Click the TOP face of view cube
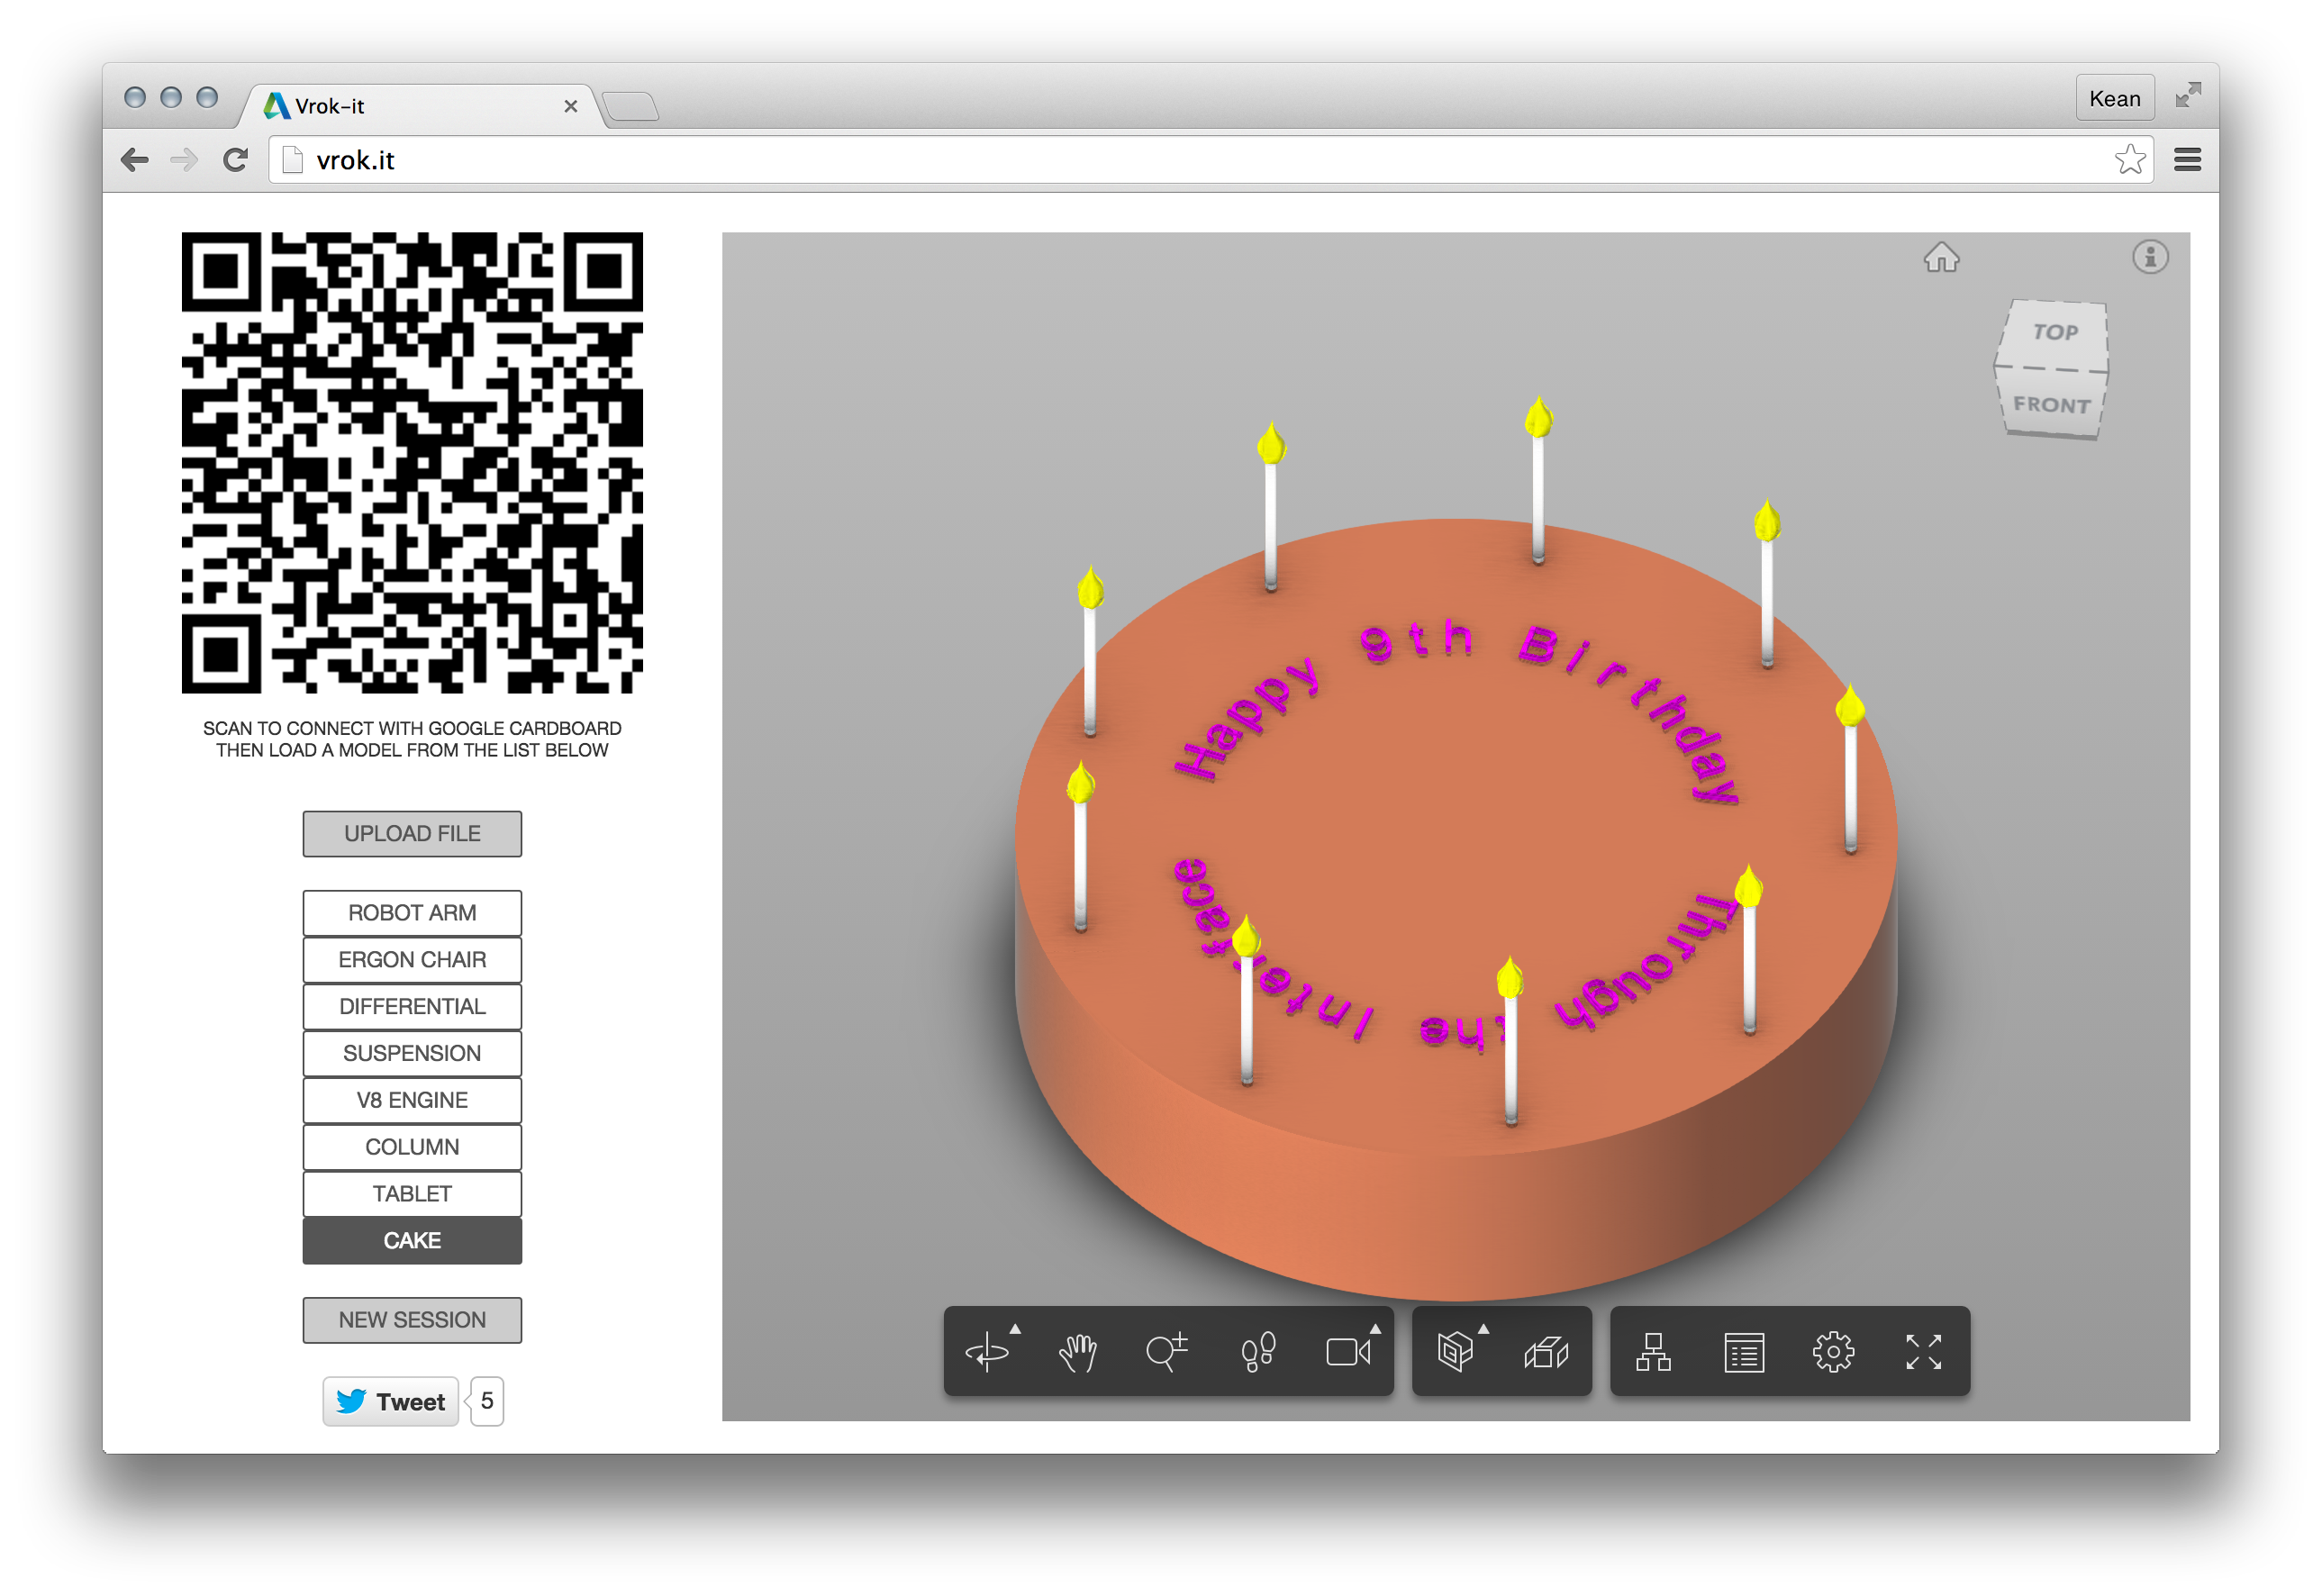The height and width of the screenshot is (1596, 2322). [2055, 333]
